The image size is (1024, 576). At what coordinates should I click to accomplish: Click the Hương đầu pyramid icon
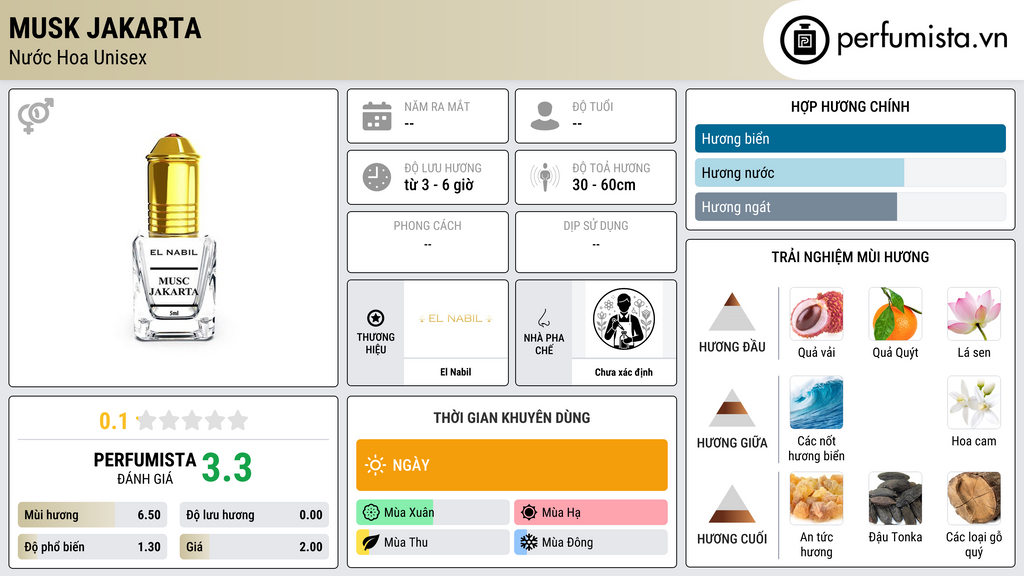[x=732, y=312]
